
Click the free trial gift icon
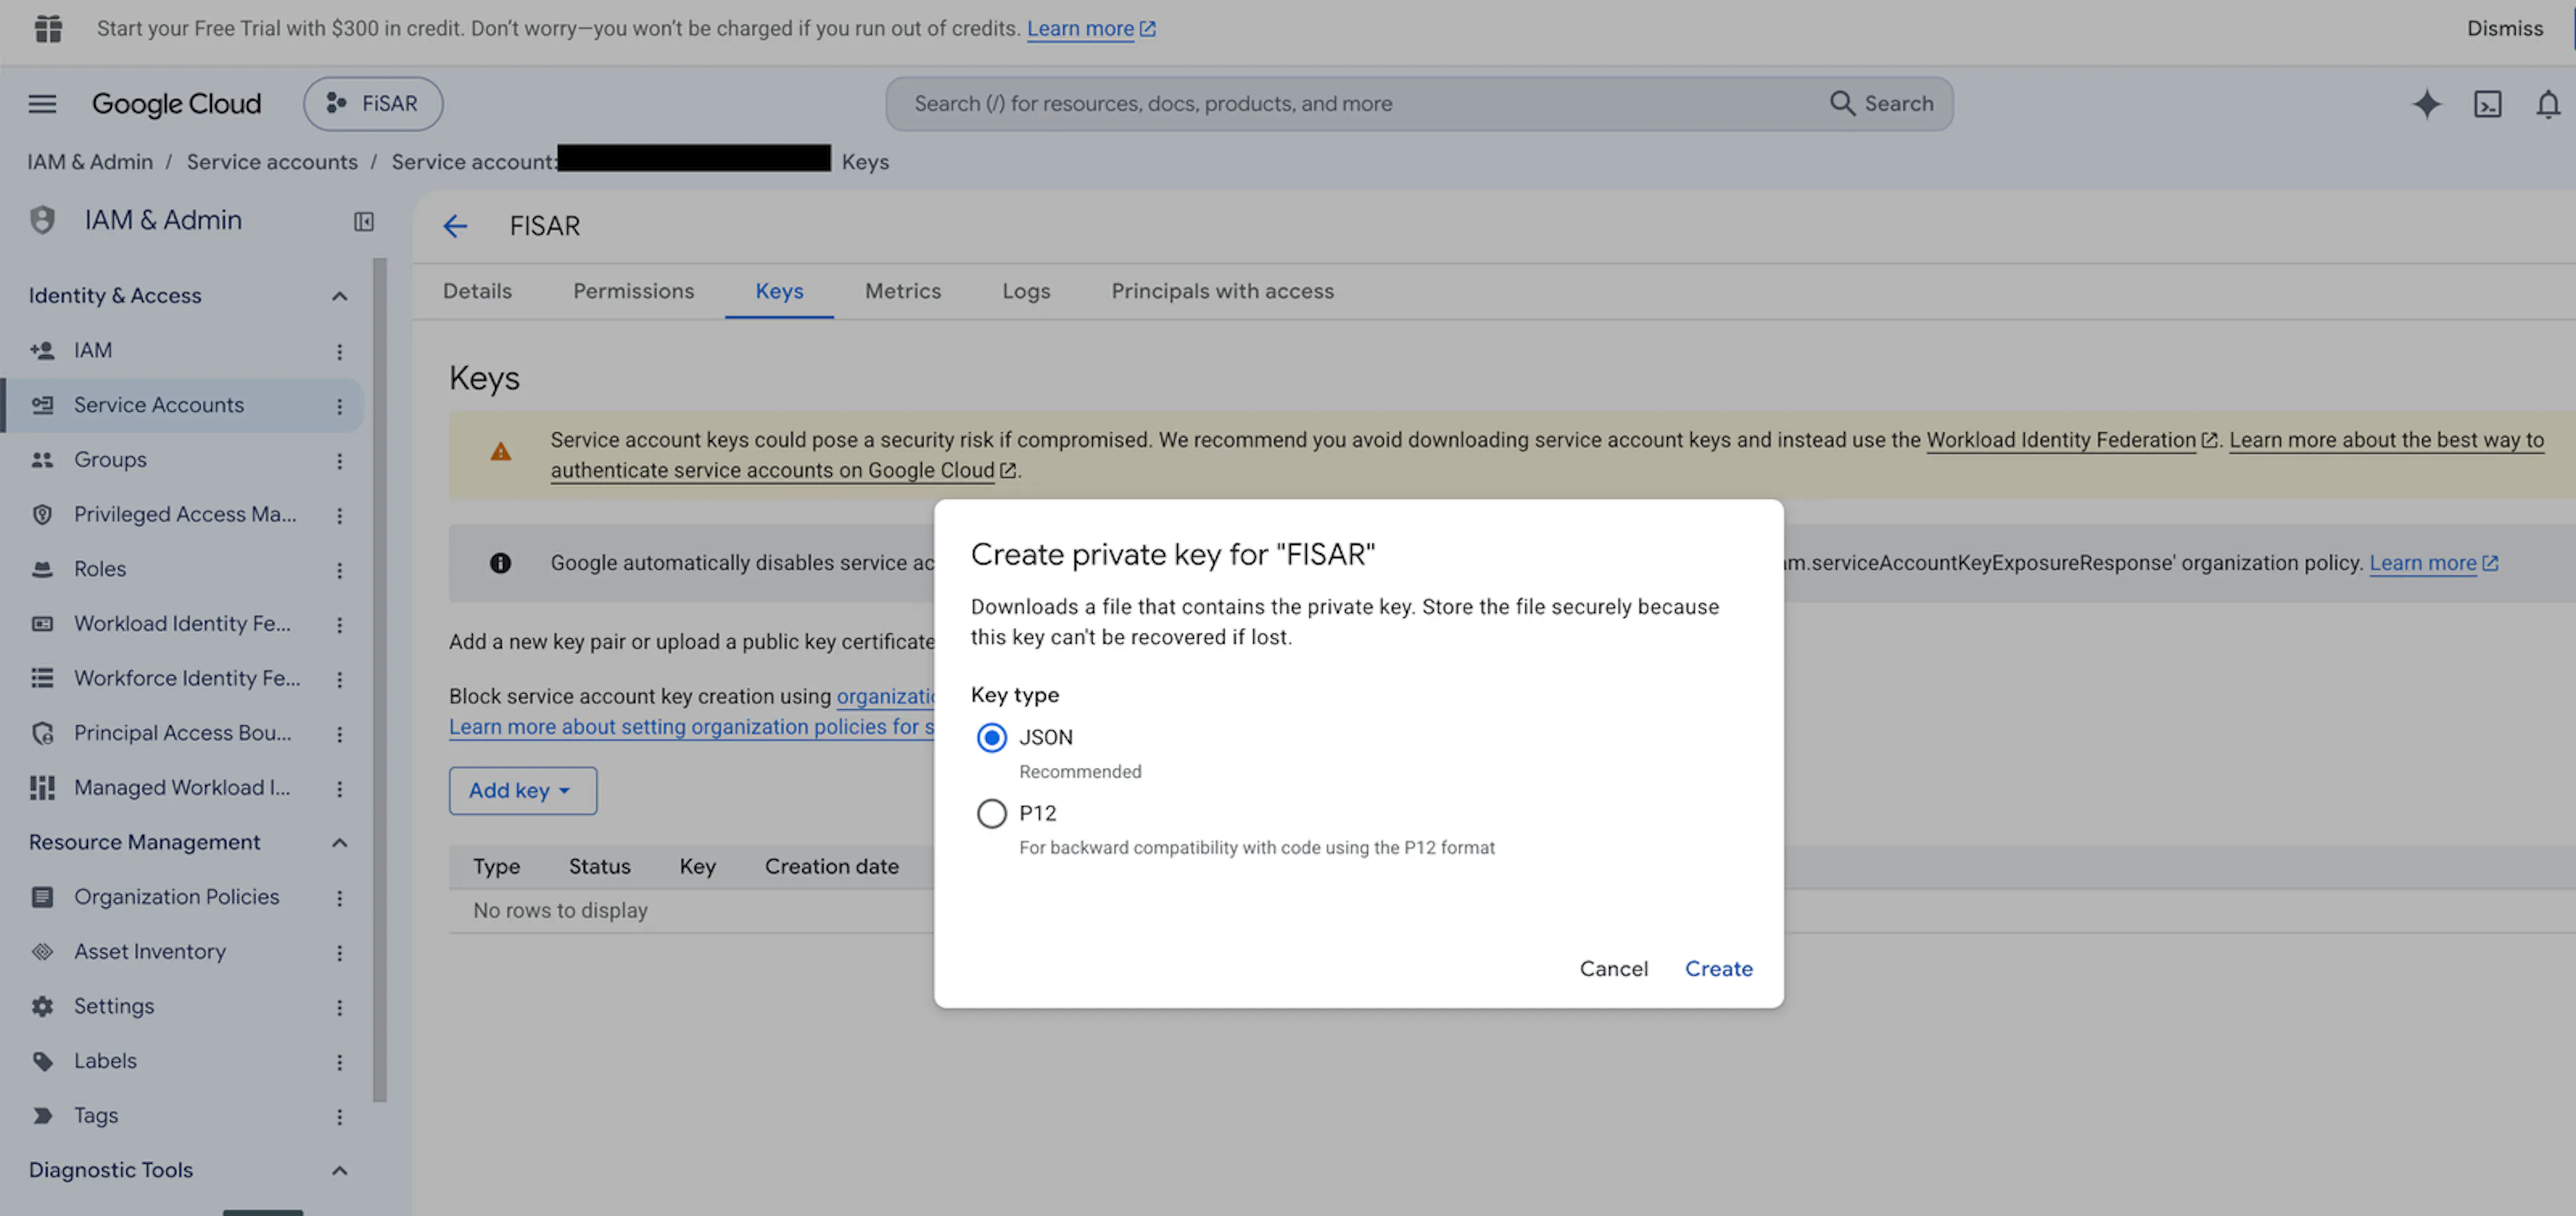pos(48,29)
